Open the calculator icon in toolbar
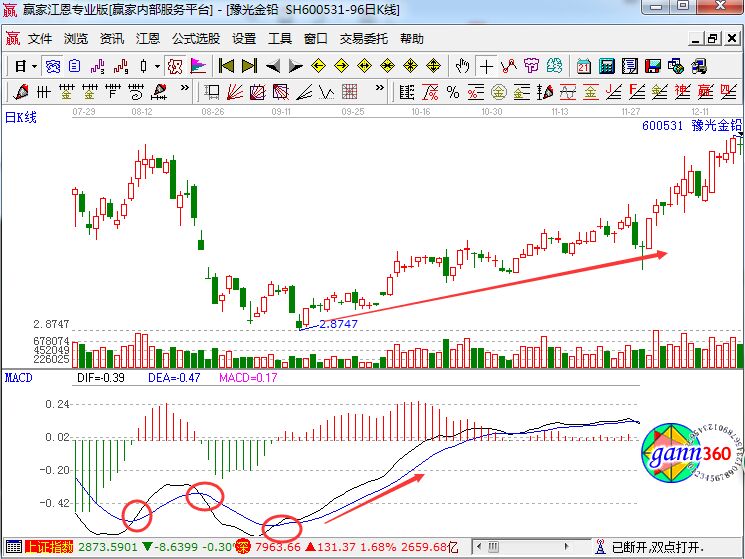Screen dimensions: 745x559 (x=606, y=66)
